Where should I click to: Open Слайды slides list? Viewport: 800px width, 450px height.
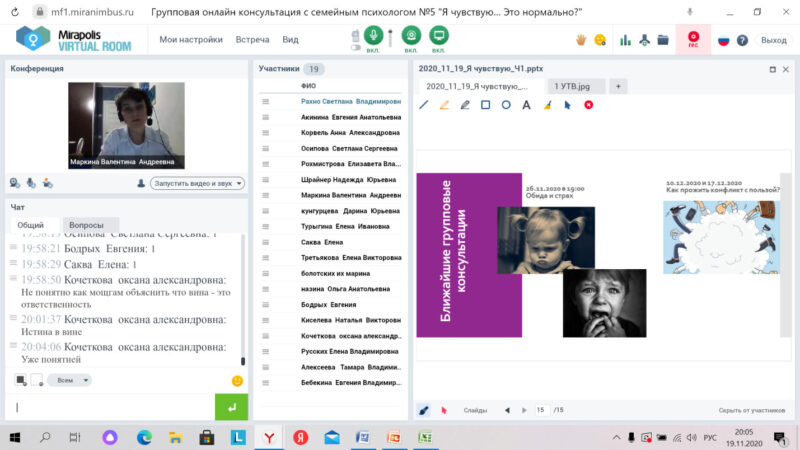(475, 410)
